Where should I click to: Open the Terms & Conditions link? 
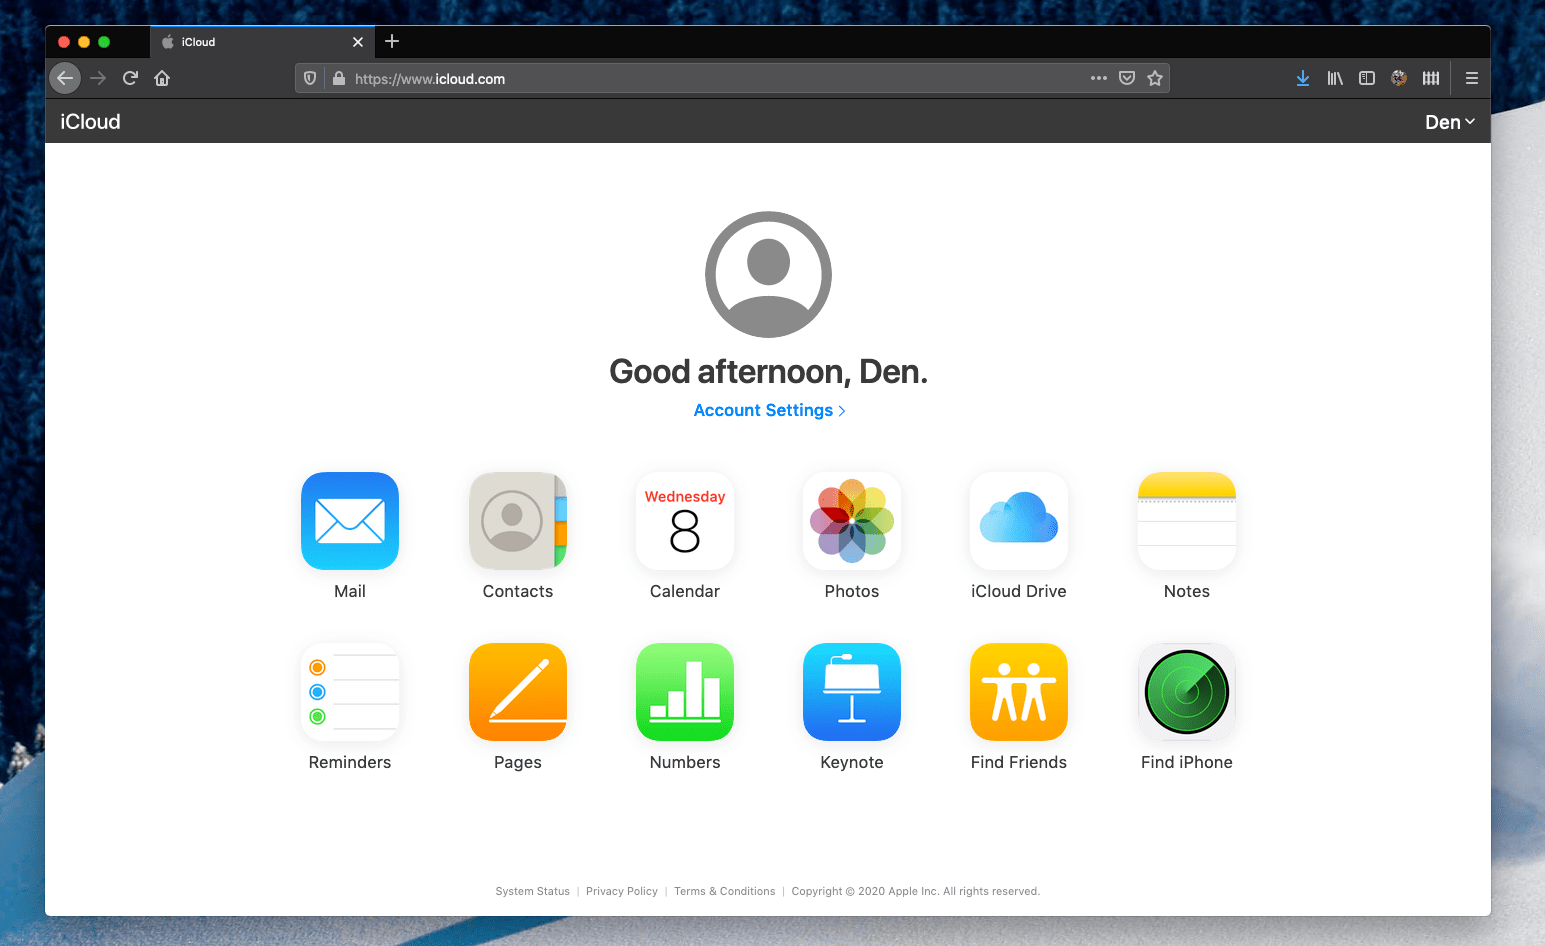click(724, 891)
